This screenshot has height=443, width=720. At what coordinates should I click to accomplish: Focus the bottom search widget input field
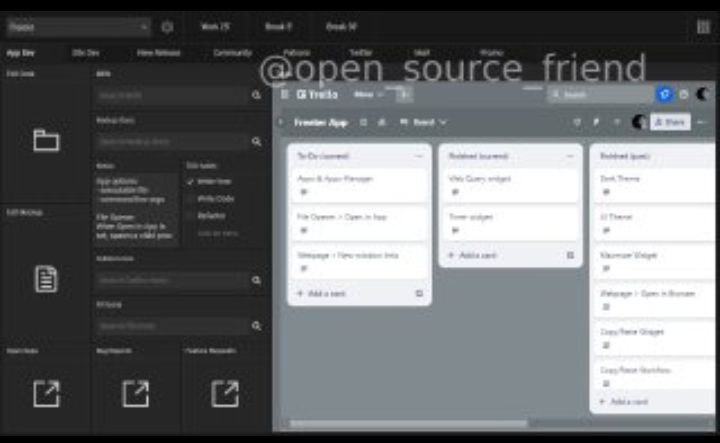(171, 326)
